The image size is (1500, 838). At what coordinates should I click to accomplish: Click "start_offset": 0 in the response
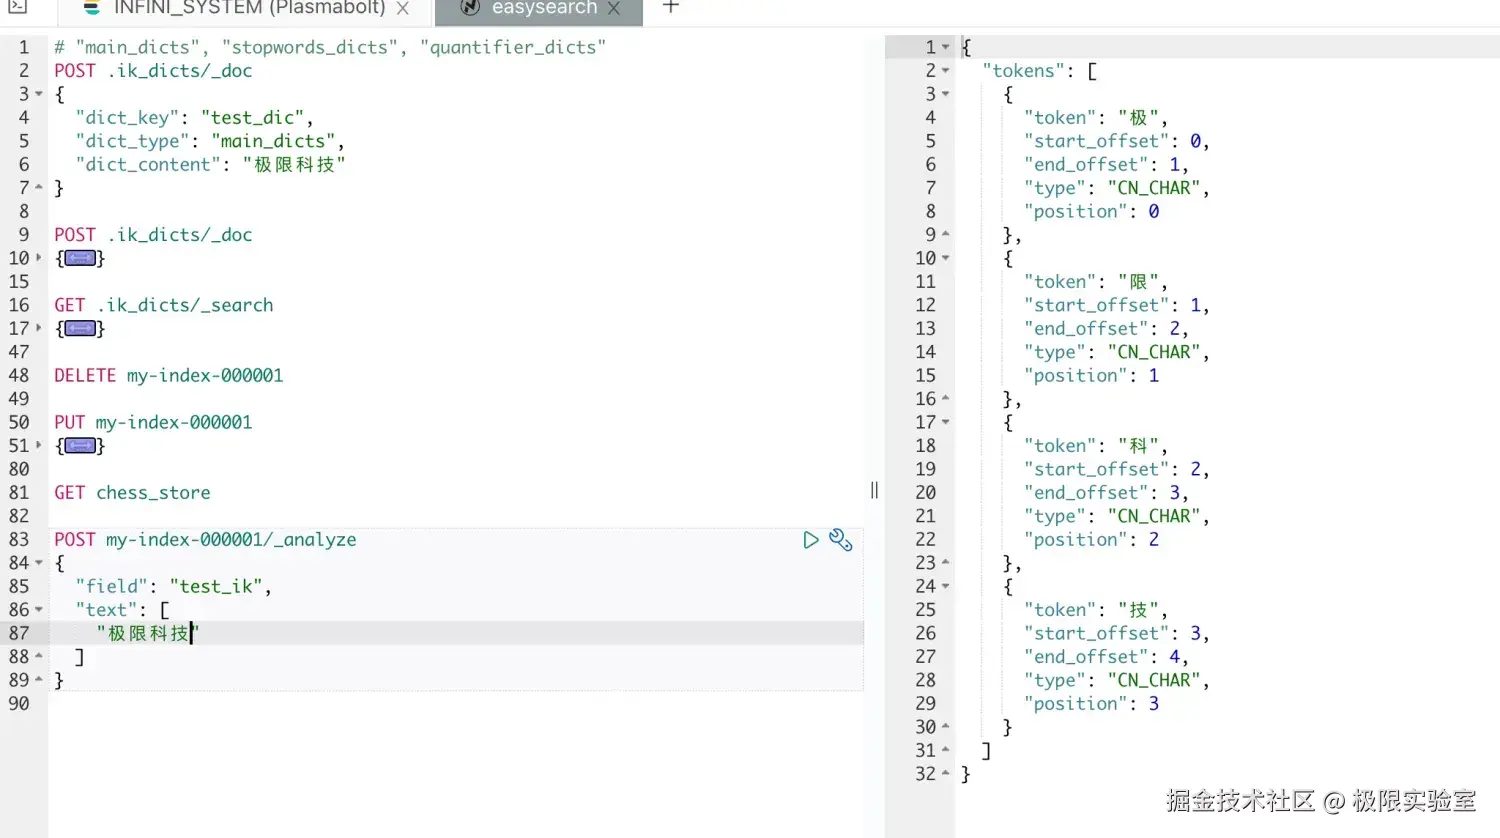pos(1117,141)
